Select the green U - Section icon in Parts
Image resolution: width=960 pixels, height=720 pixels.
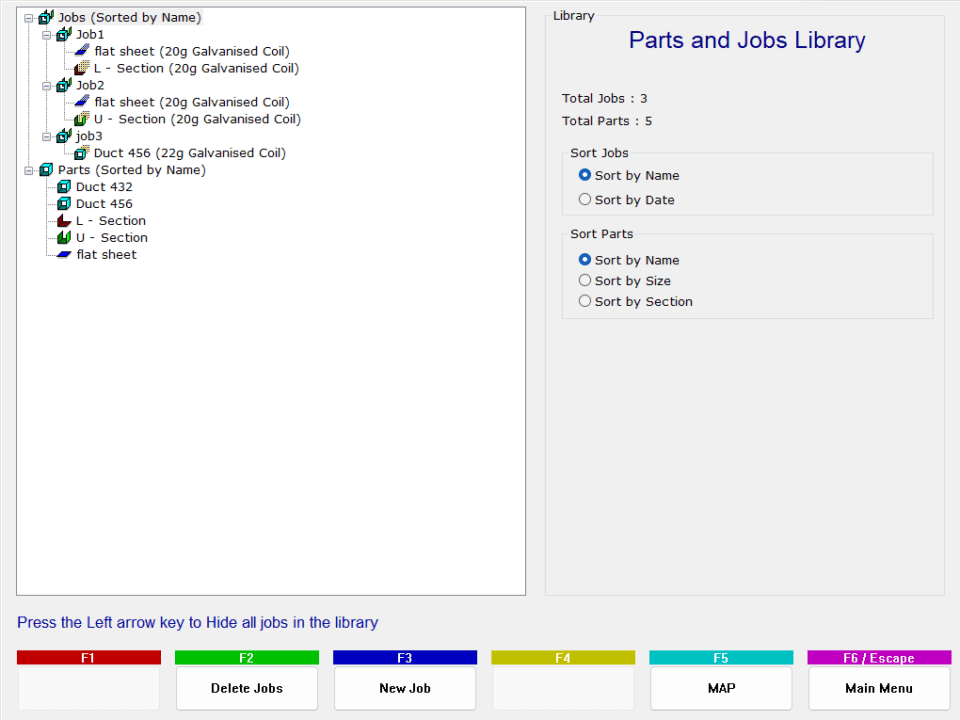point(66,238)
